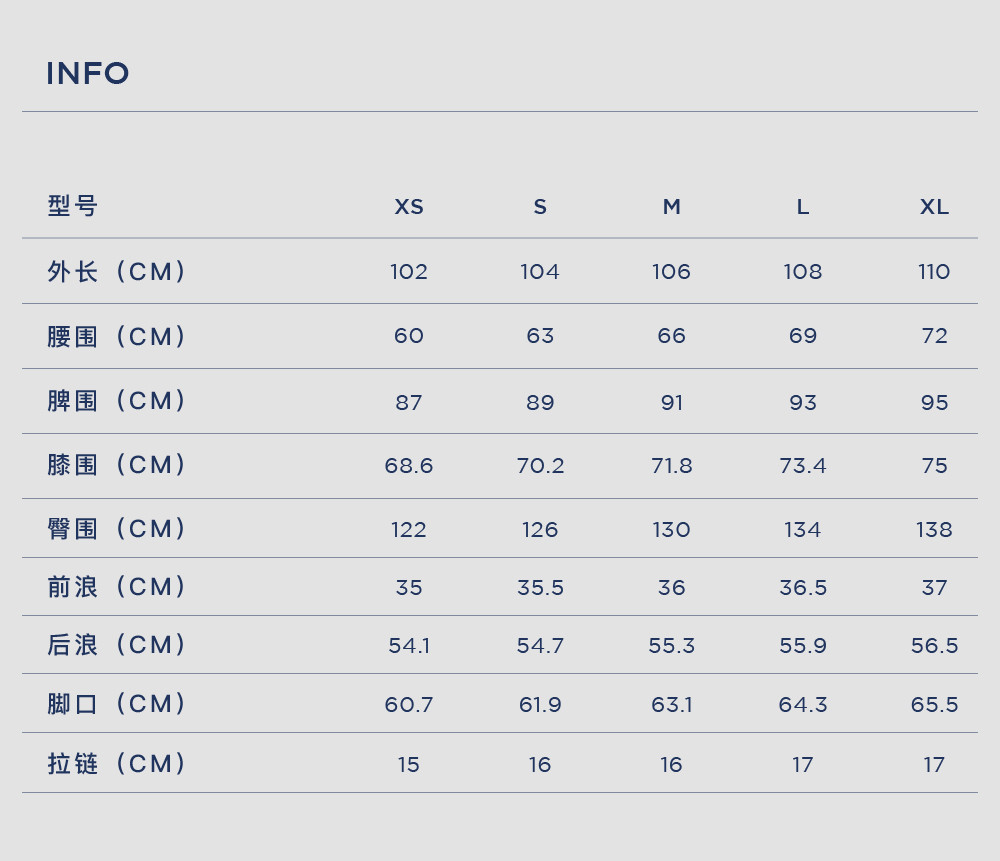Click the 68.6 knee value for XS
The width and height of the screenshot is (1000, 861).
409,466
